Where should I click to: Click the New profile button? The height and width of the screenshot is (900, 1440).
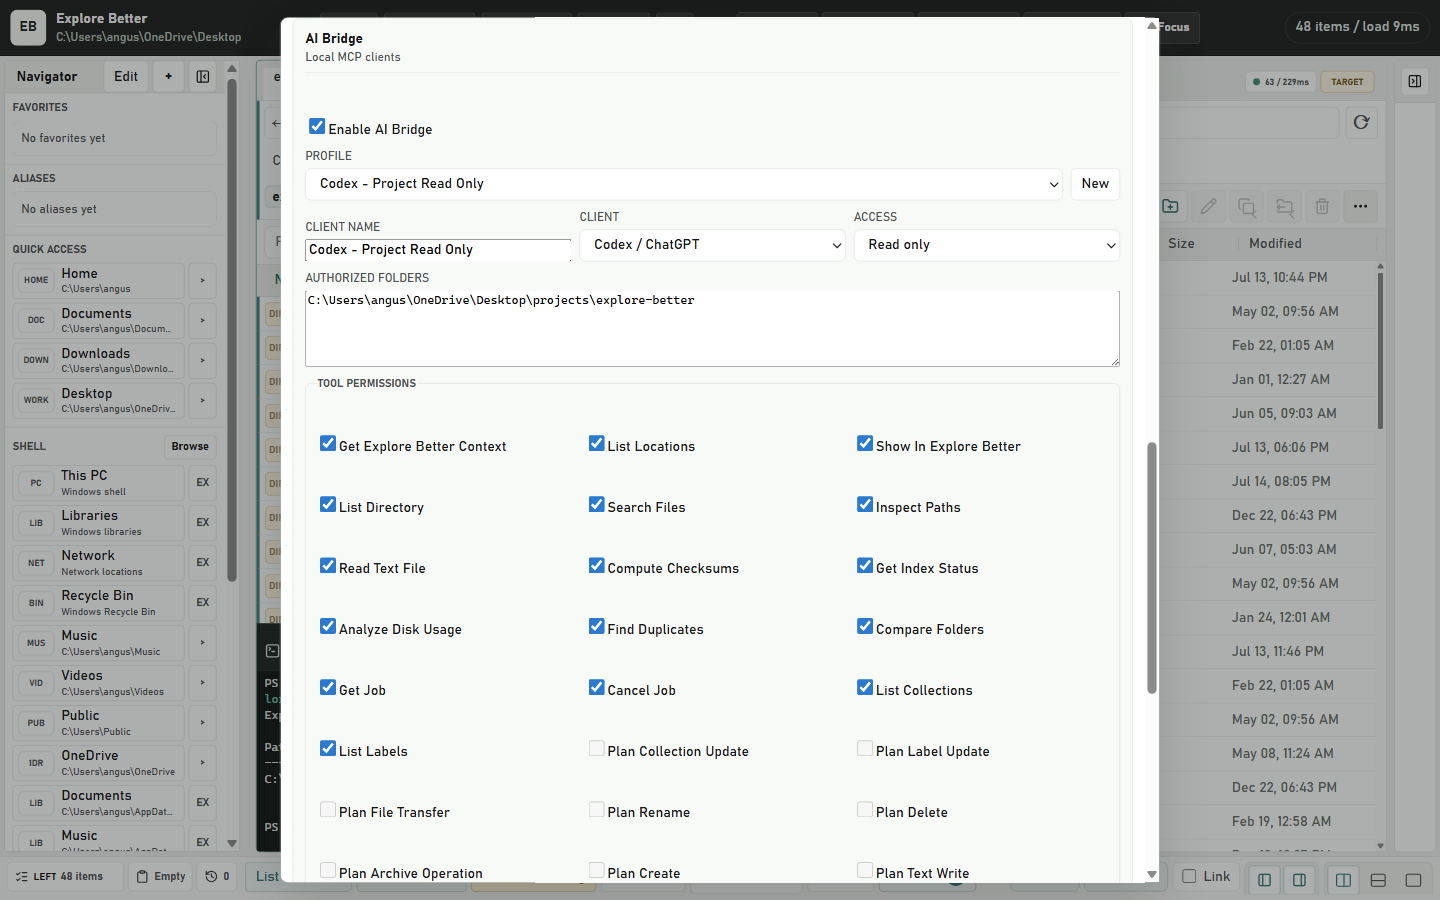coord(1095,184)
